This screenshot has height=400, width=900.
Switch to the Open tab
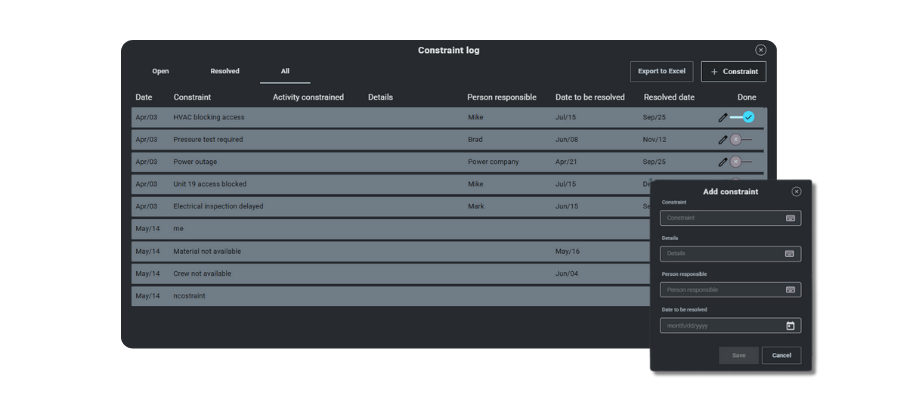(x=160, y=72)
